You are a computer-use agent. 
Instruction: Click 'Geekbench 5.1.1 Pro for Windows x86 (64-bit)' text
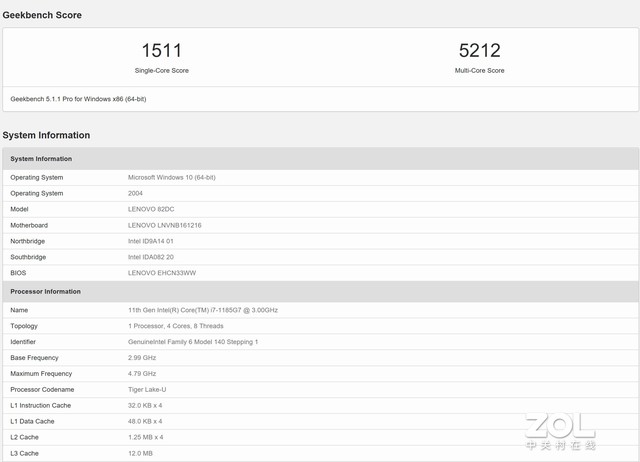[x=78, y=99]
